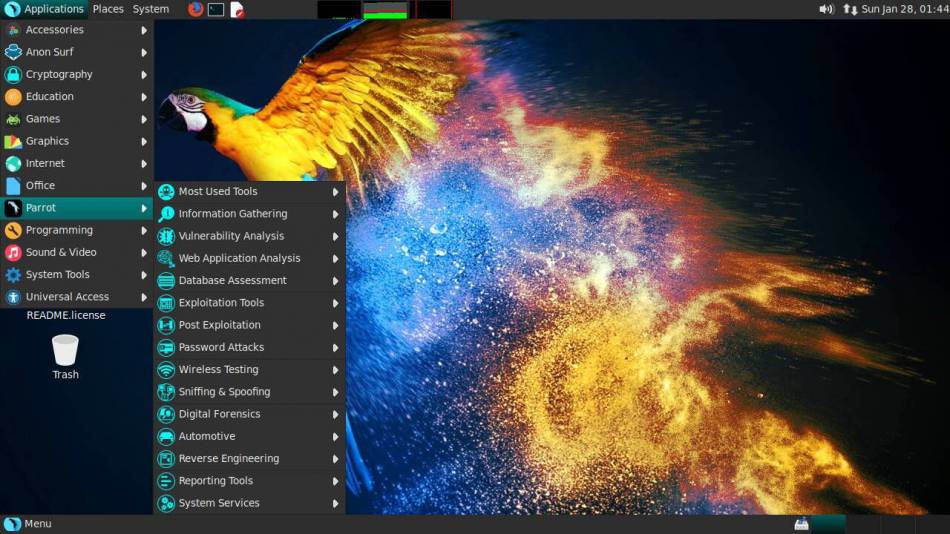Click the system monitor graph in top panel
Screen dimensions: 950x534
385,10
